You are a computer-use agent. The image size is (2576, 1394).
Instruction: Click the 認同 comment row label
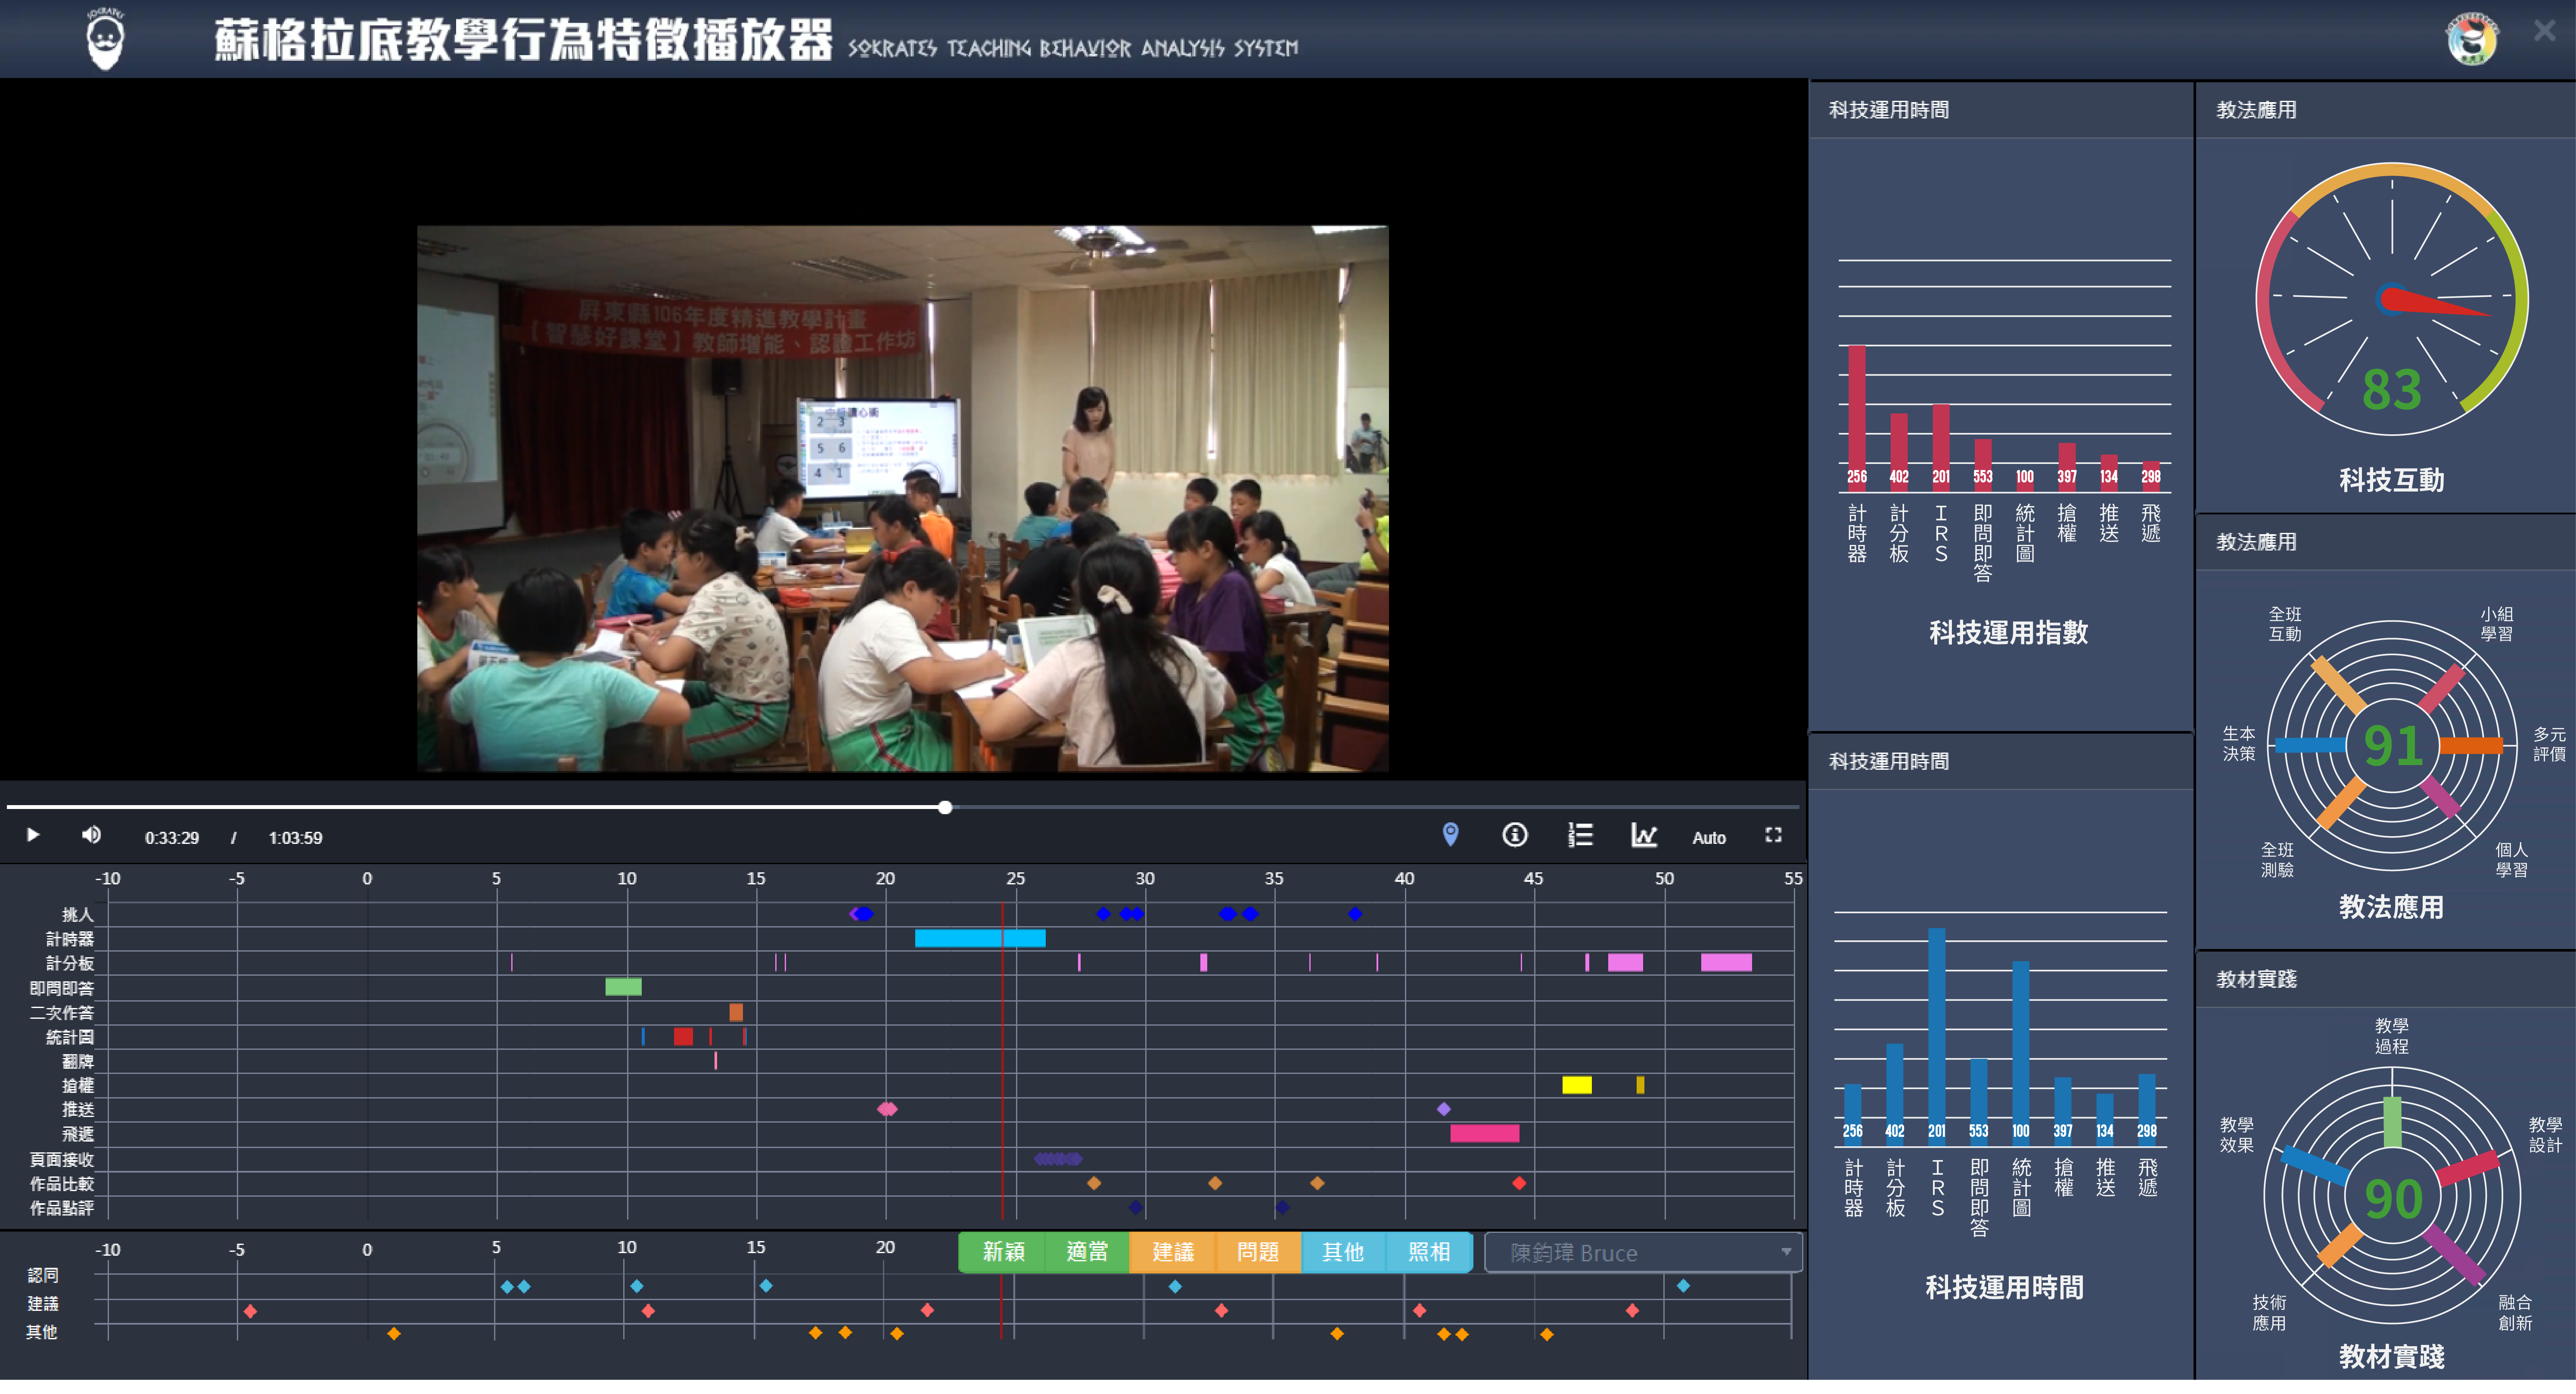pos(43,1275)
